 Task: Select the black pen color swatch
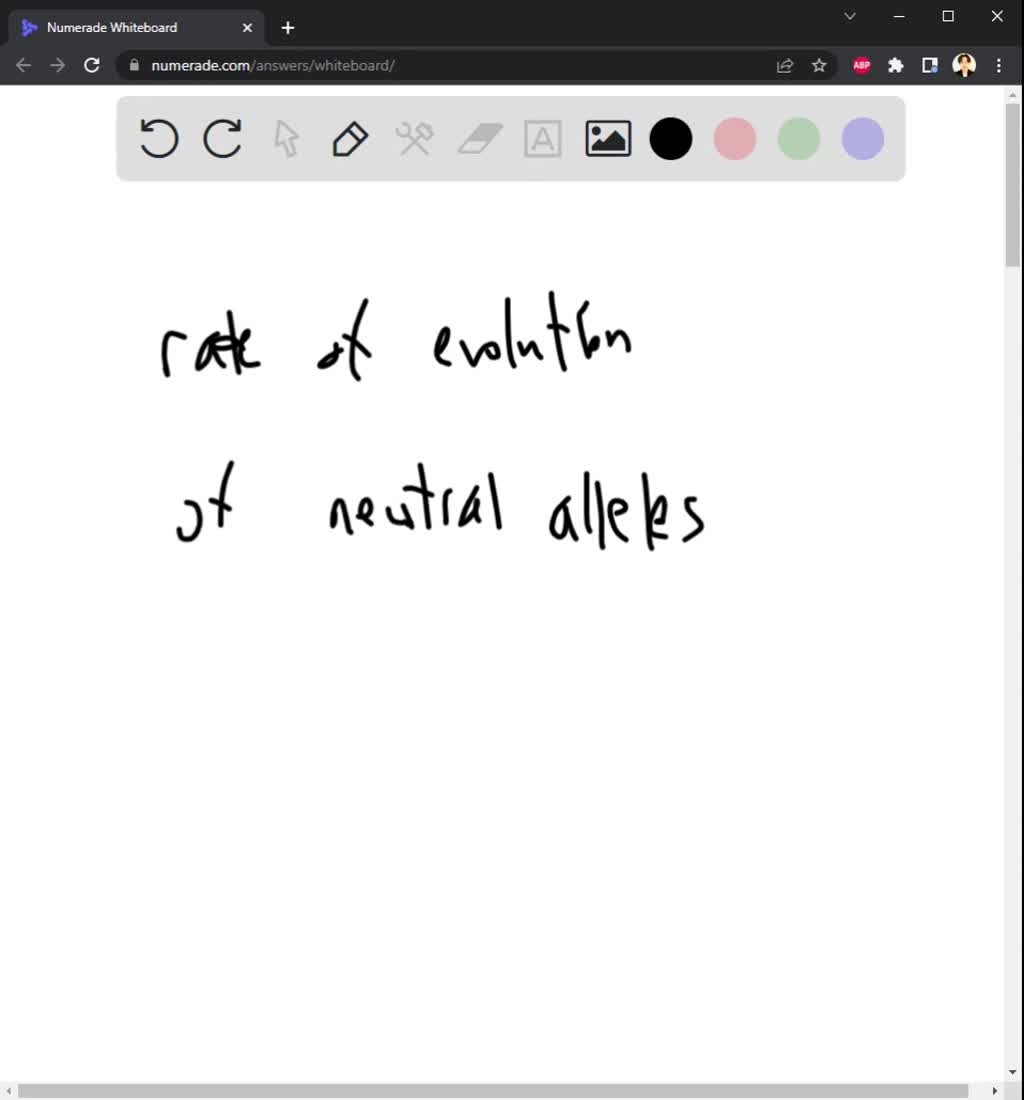[x=670, y=139]
